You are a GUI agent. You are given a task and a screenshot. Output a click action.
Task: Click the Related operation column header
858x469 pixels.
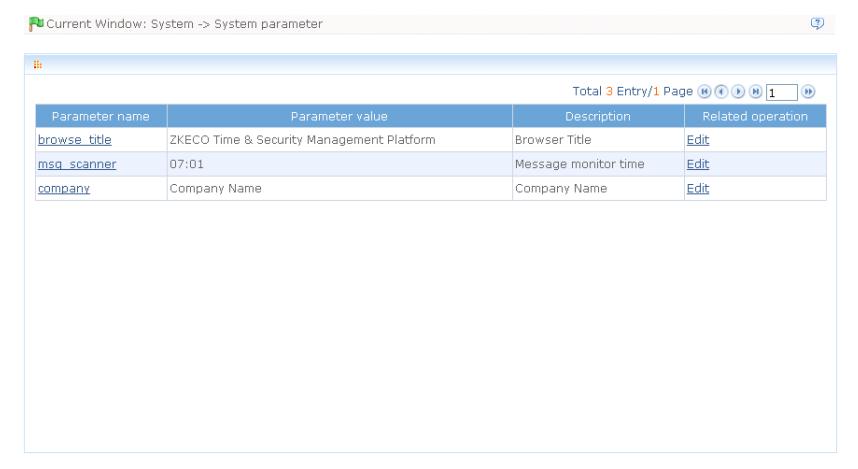(755, 116)
